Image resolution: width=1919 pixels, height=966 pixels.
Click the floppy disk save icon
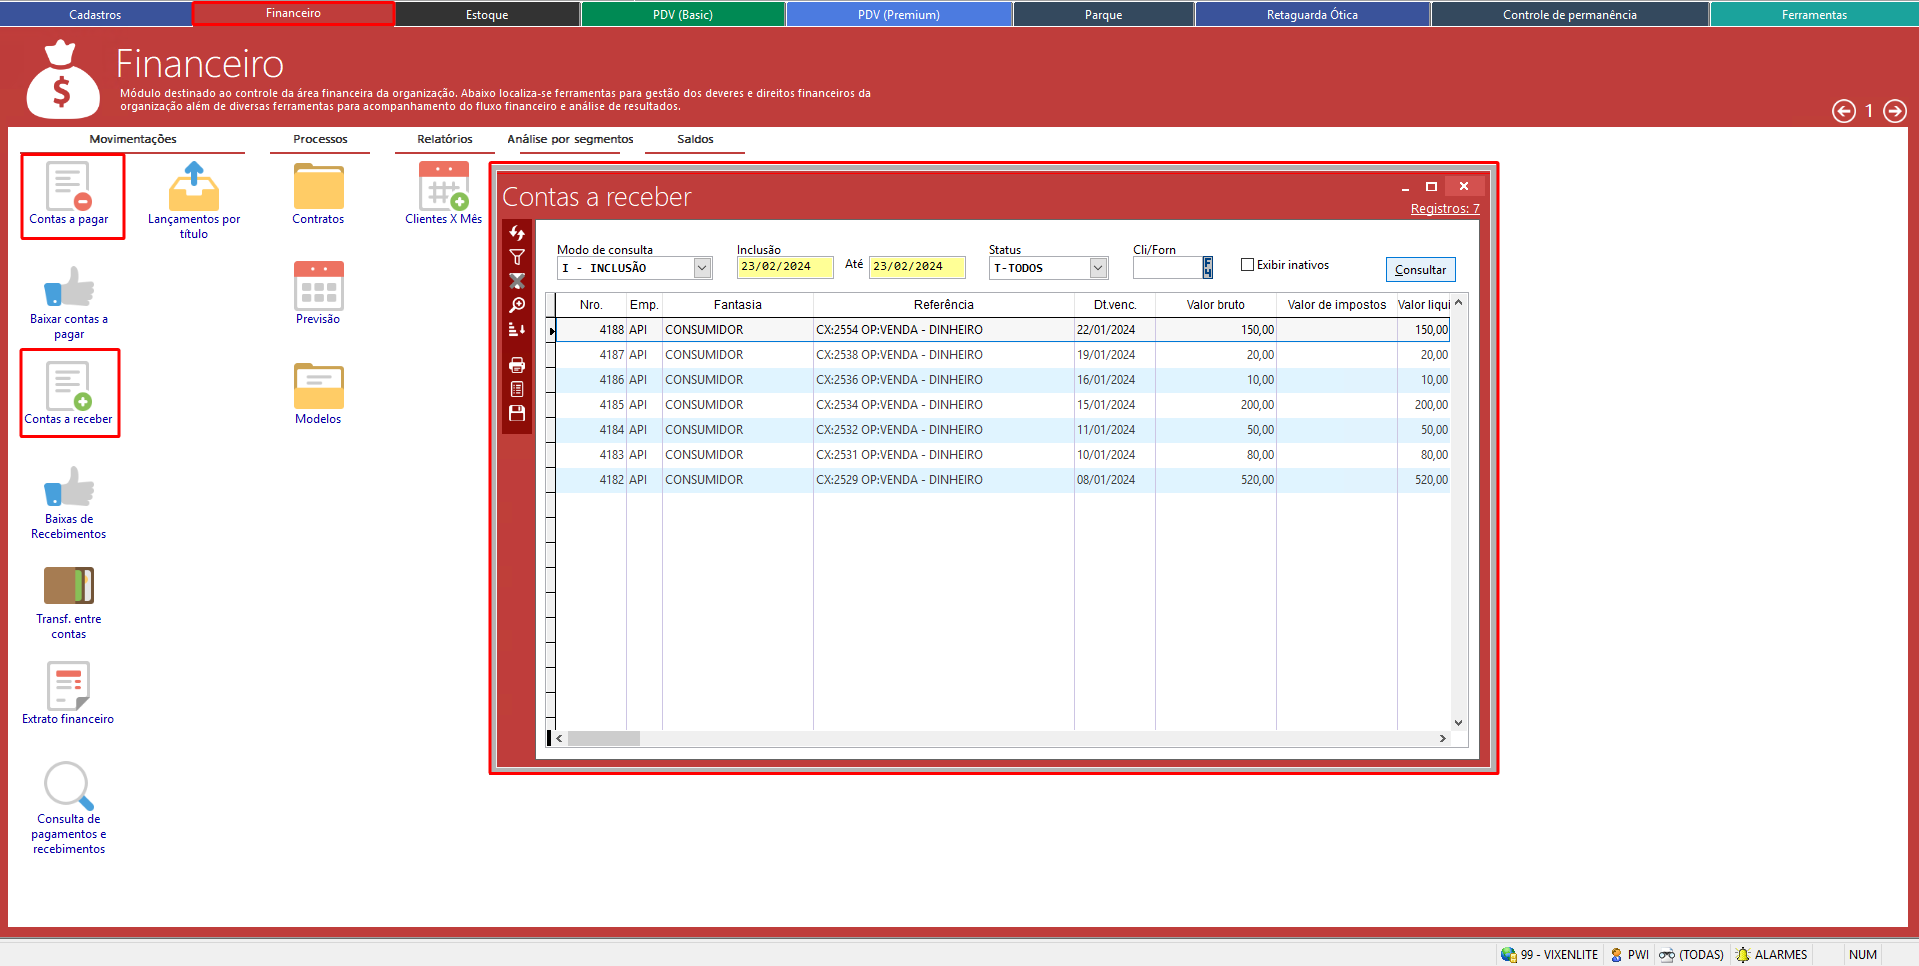coord(517,413)
